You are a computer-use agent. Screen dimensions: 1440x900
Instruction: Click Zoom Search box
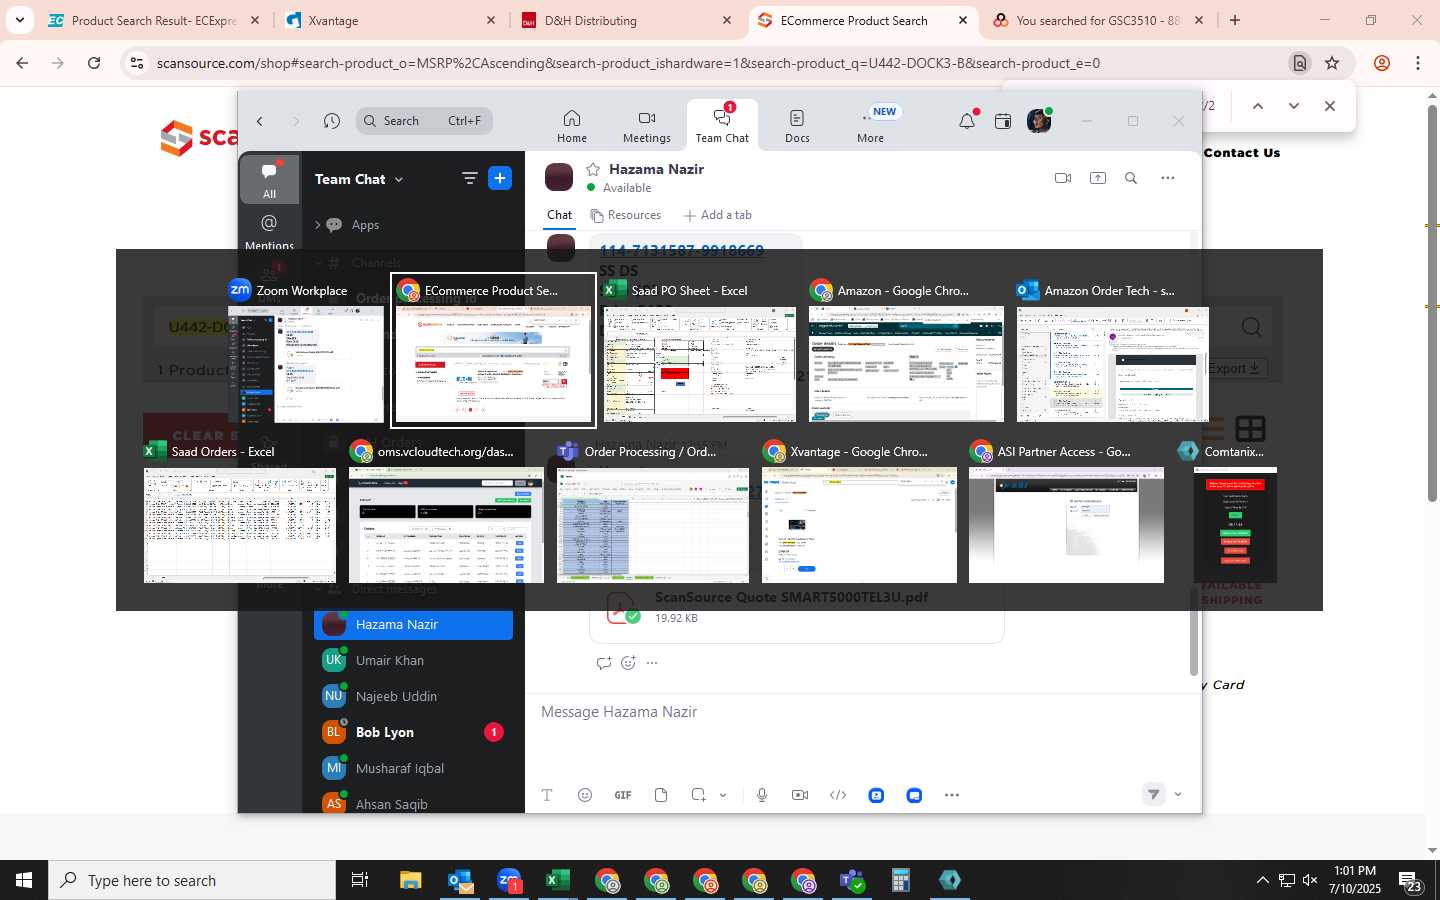pos(424,121)
